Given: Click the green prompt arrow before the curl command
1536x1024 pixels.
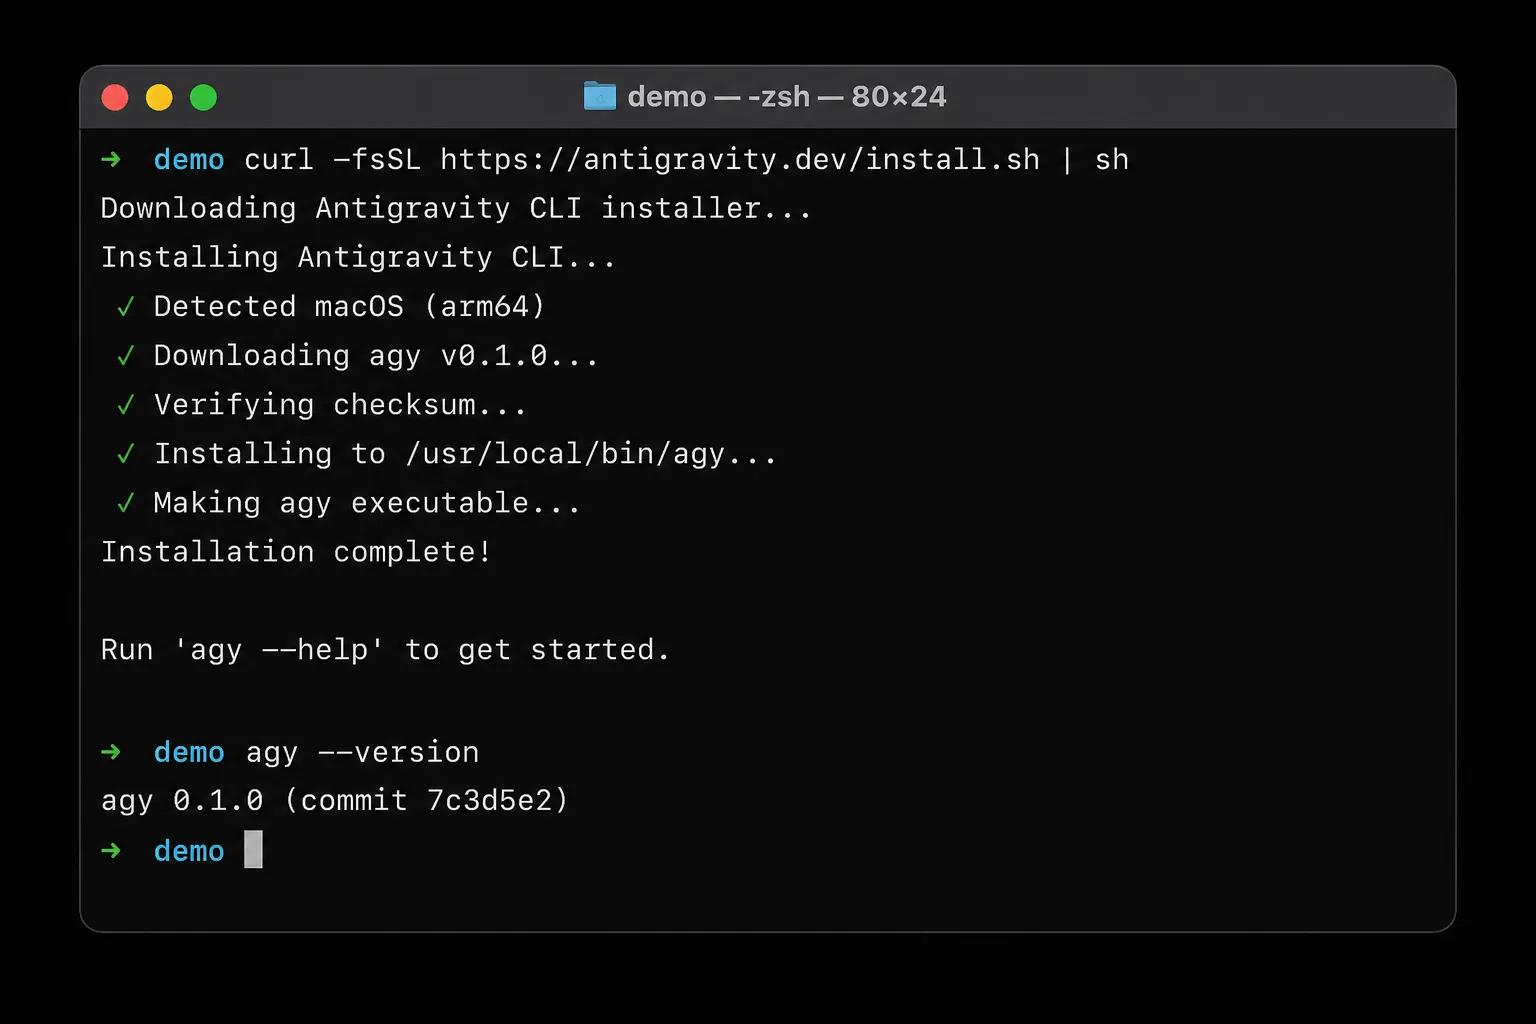Looking at the screenshot, I should pos(111,160).
